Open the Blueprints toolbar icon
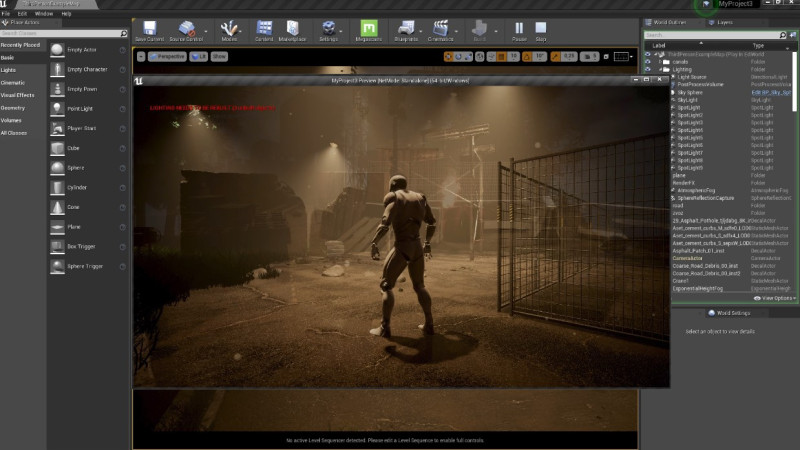 coord(406,28)
